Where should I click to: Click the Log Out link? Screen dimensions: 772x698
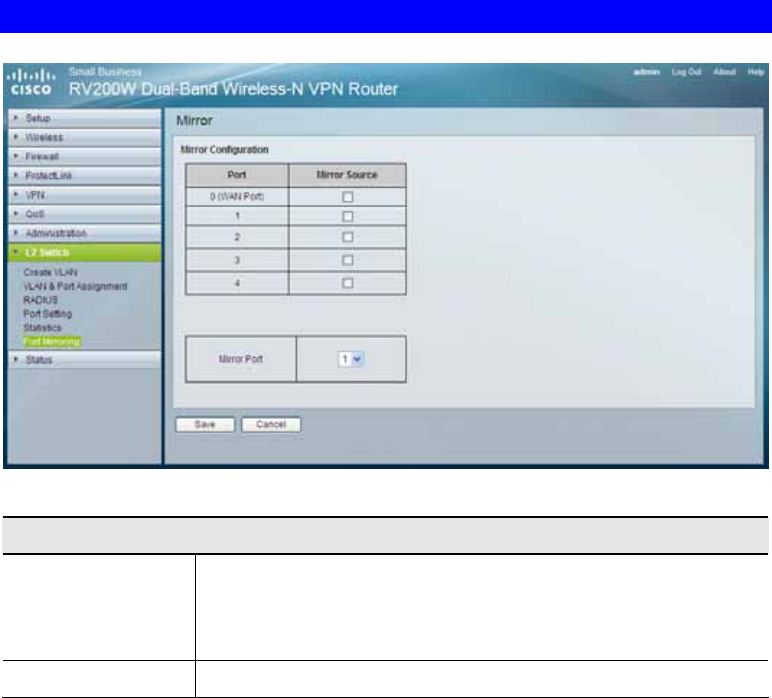pyautogui.click(x=686, y=72)
